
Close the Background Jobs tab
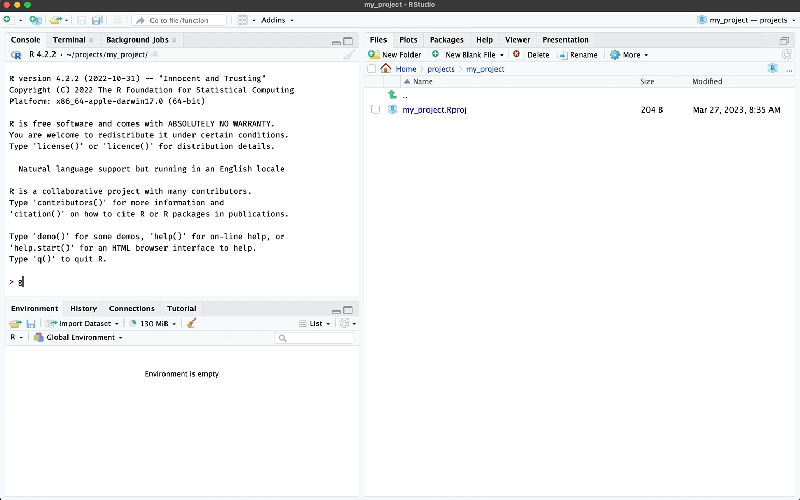click(174, 40)
